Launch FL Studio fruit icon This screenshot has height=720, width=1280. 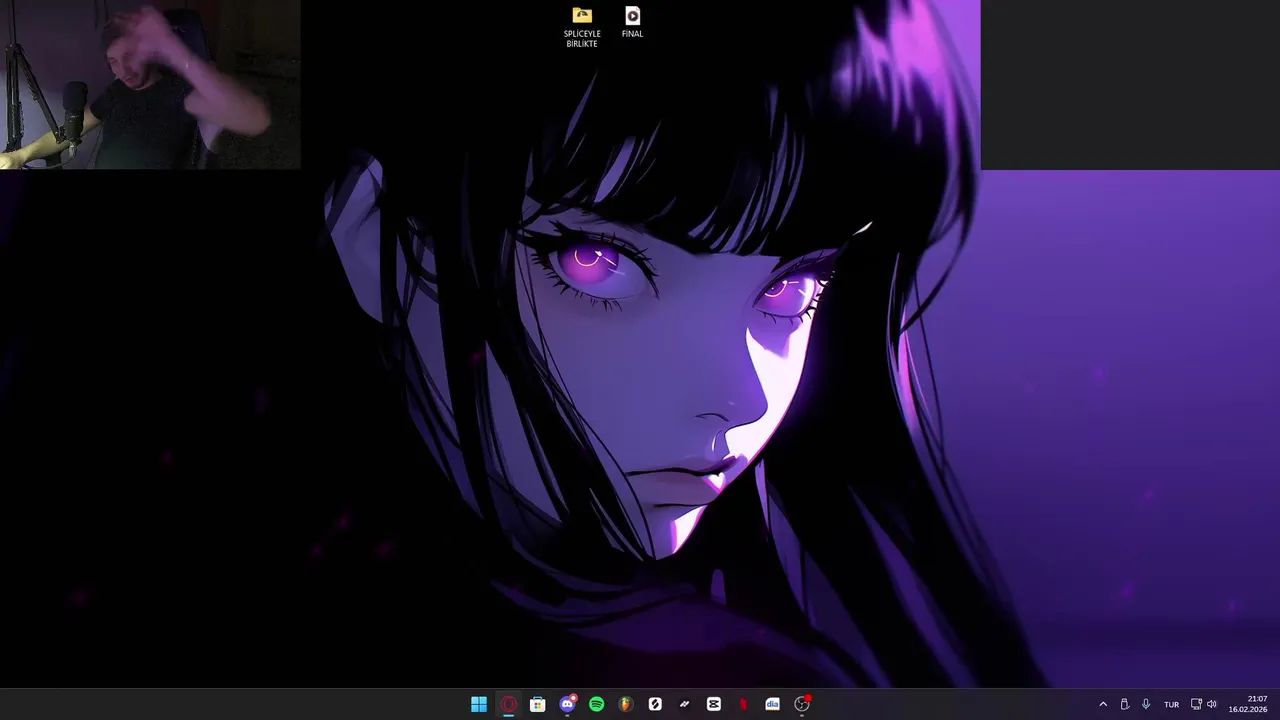626,704
